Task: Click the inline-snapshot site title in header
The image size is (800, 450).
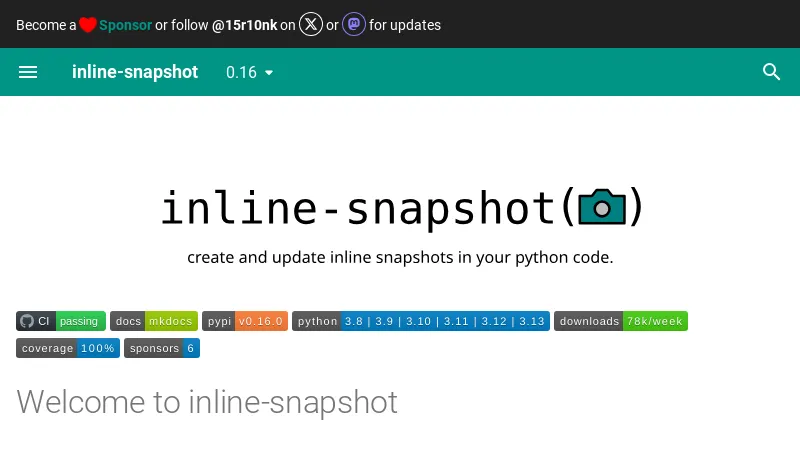Action: 135,72
